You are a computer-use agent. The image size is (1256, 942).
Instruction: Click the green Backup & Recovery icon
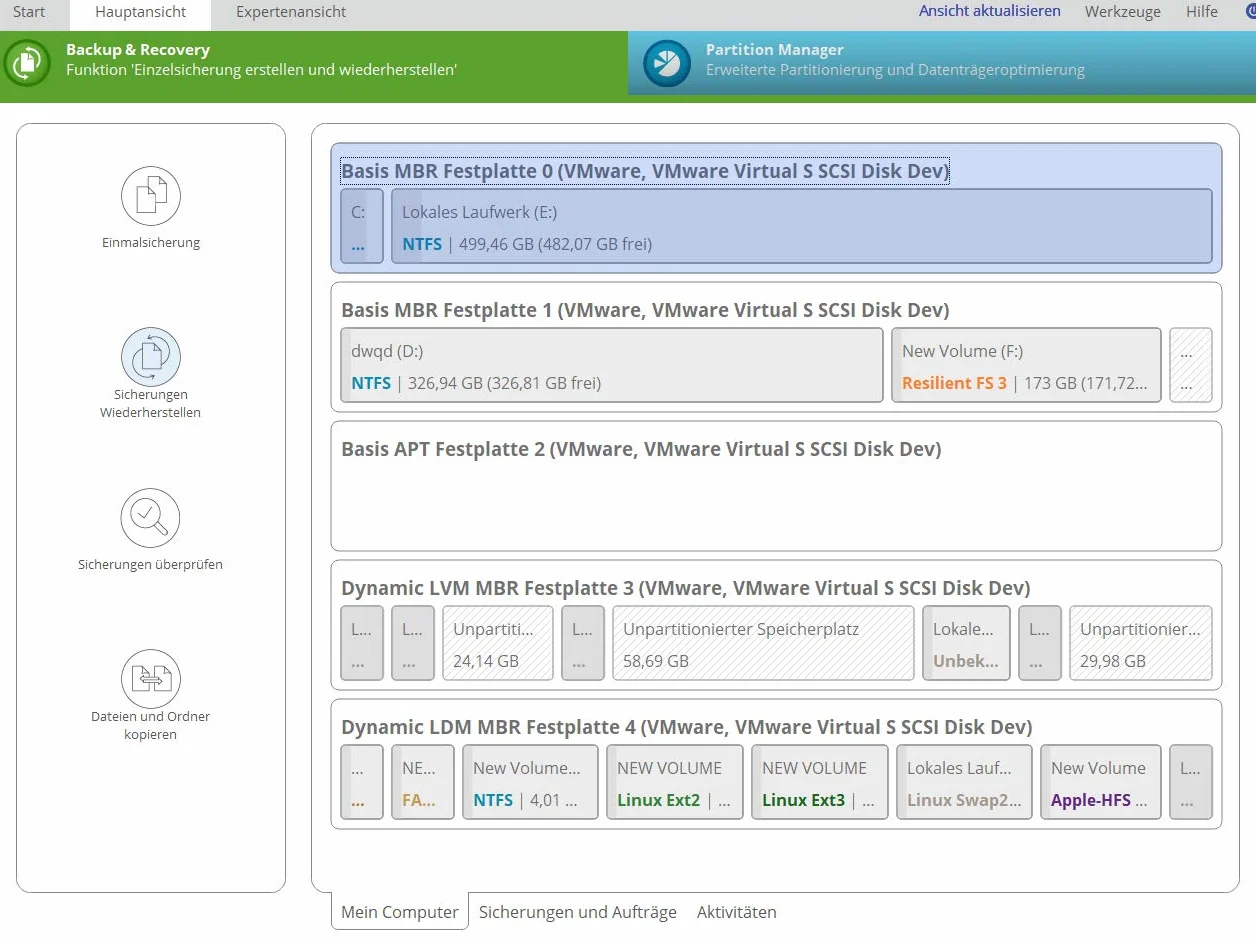(x=27, y=63)
